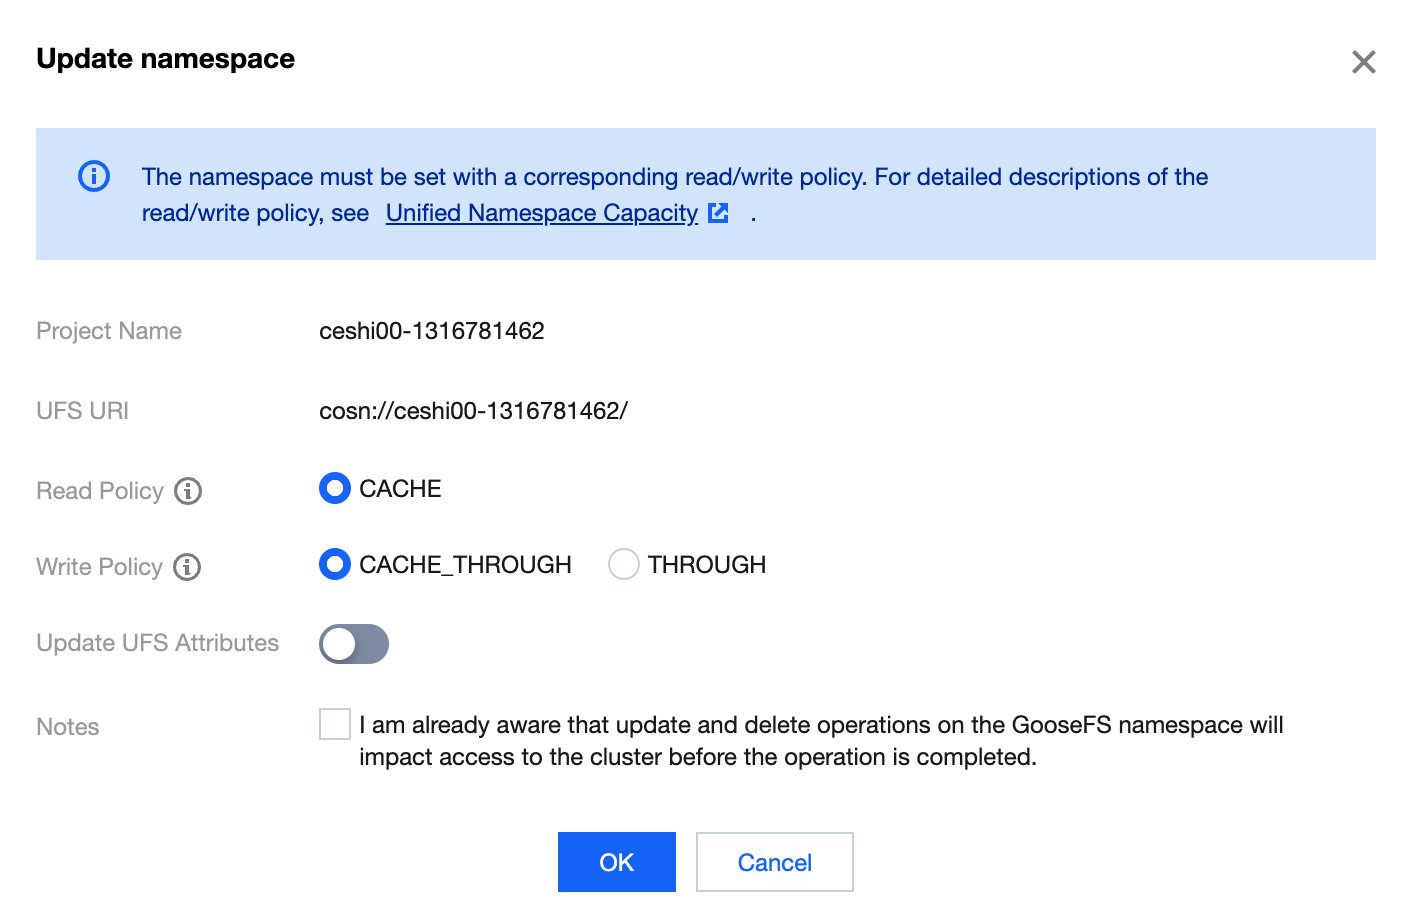Click the external-link icon after Unified Namespace Capacity
The width and height of the screenshot is (1420, 910).
click(x=718, y=213)
